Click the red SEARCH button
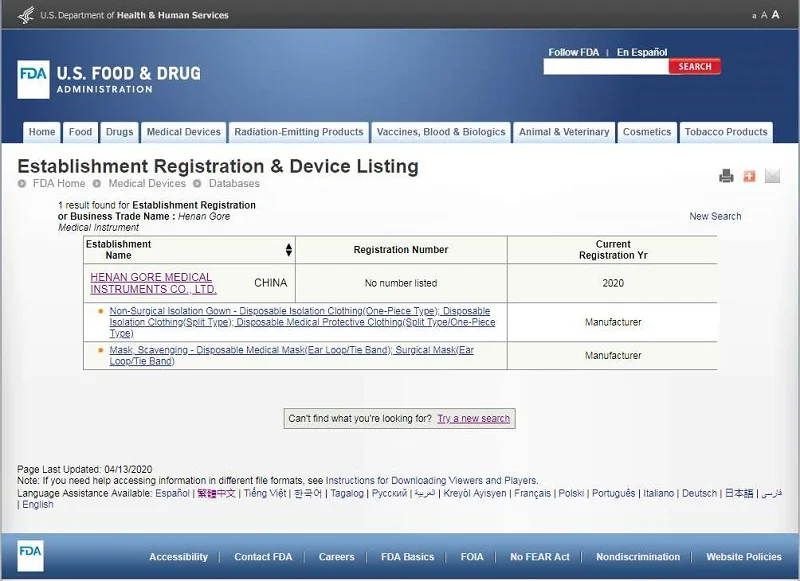800x581 pixels. tap(695, 66)
